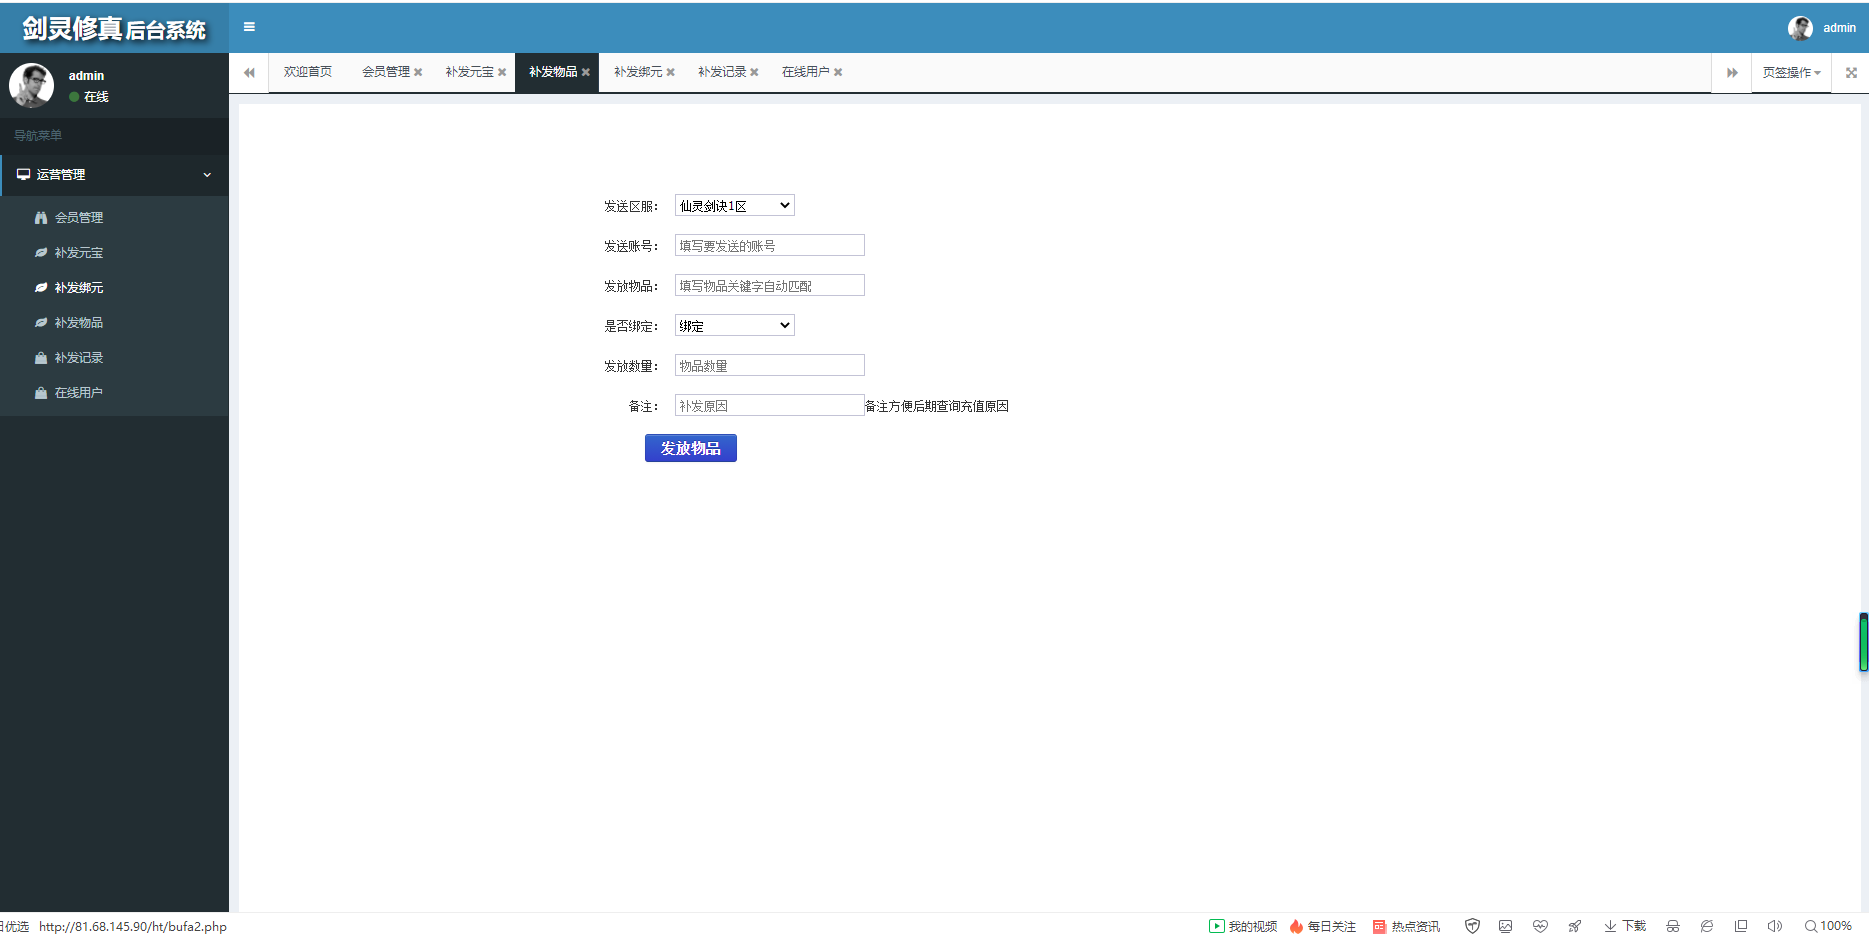
Task: Click the 发放物品 submit button
Action: tap(691, 448)
